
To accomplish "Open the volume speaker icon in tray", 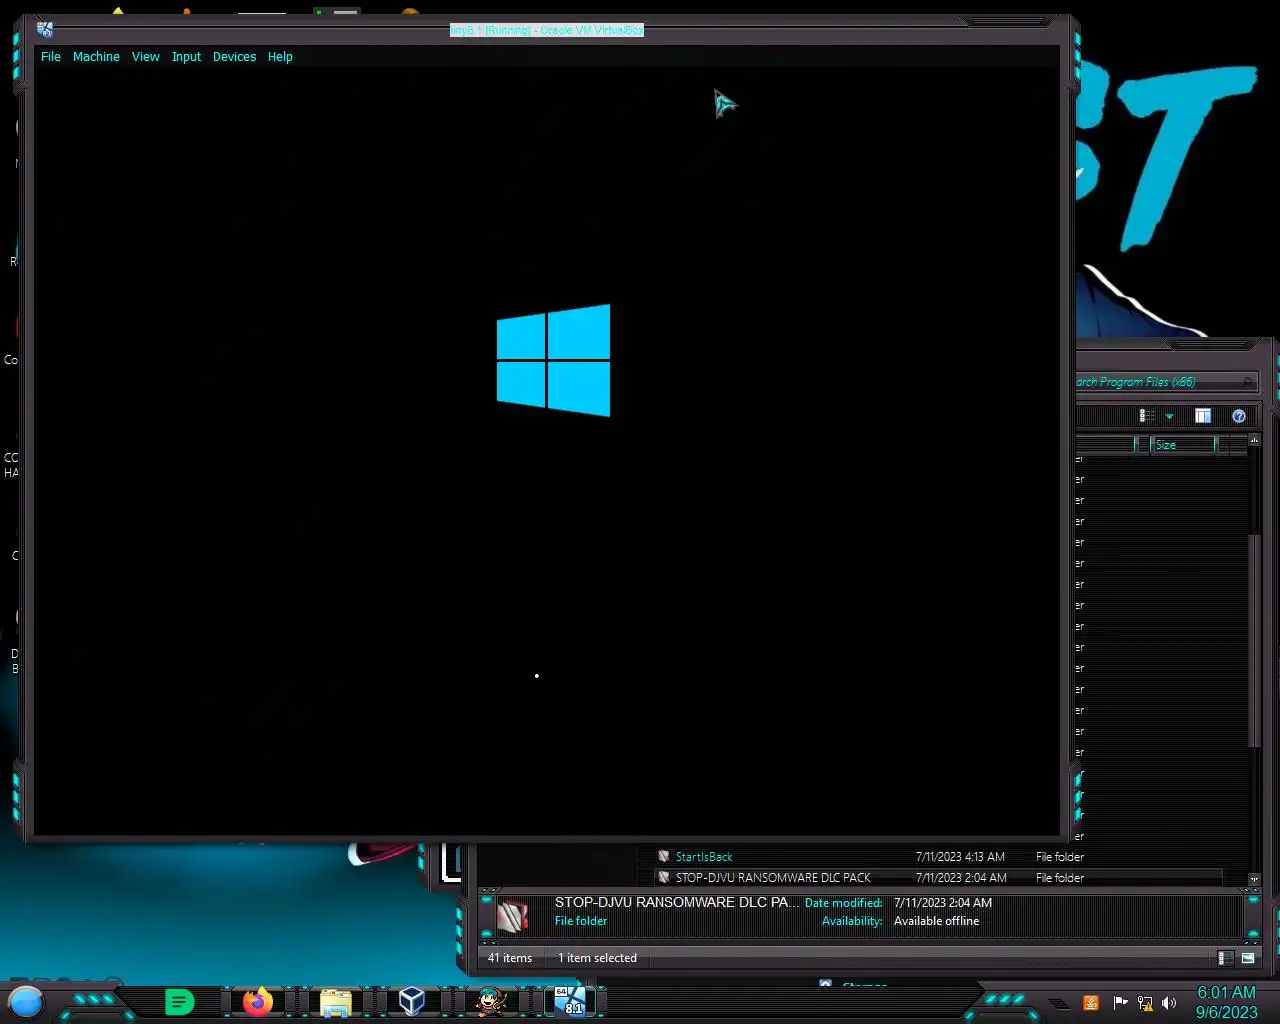I will [1169, 1002].
